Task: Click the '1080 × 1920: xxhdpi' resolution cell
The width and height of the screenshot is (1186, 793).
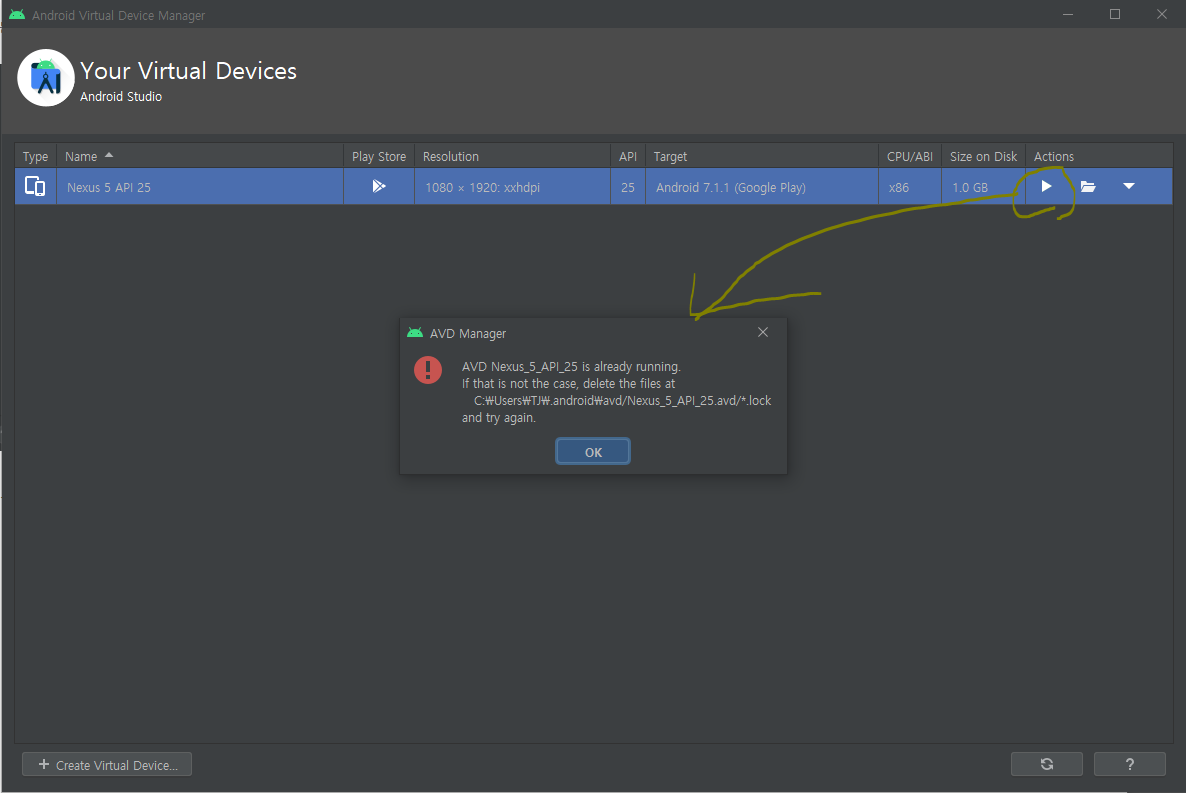Action: [x=512, y=187]
